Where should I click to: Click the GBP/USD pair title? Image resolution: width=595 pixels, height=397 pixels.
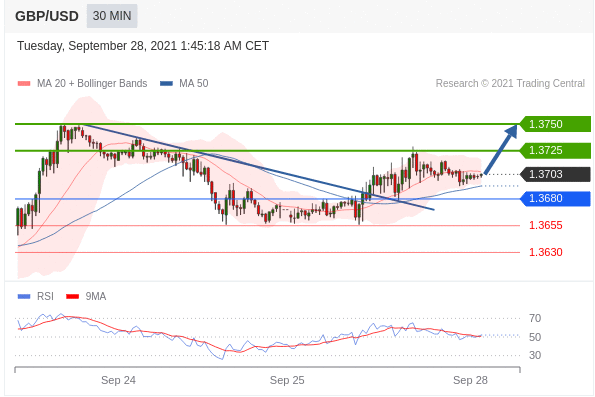47,16
